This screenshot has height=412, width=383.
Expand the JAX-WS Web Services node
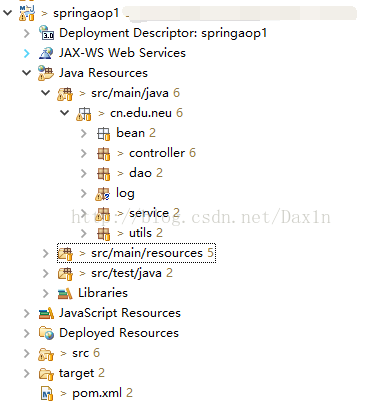click(27, 53)
